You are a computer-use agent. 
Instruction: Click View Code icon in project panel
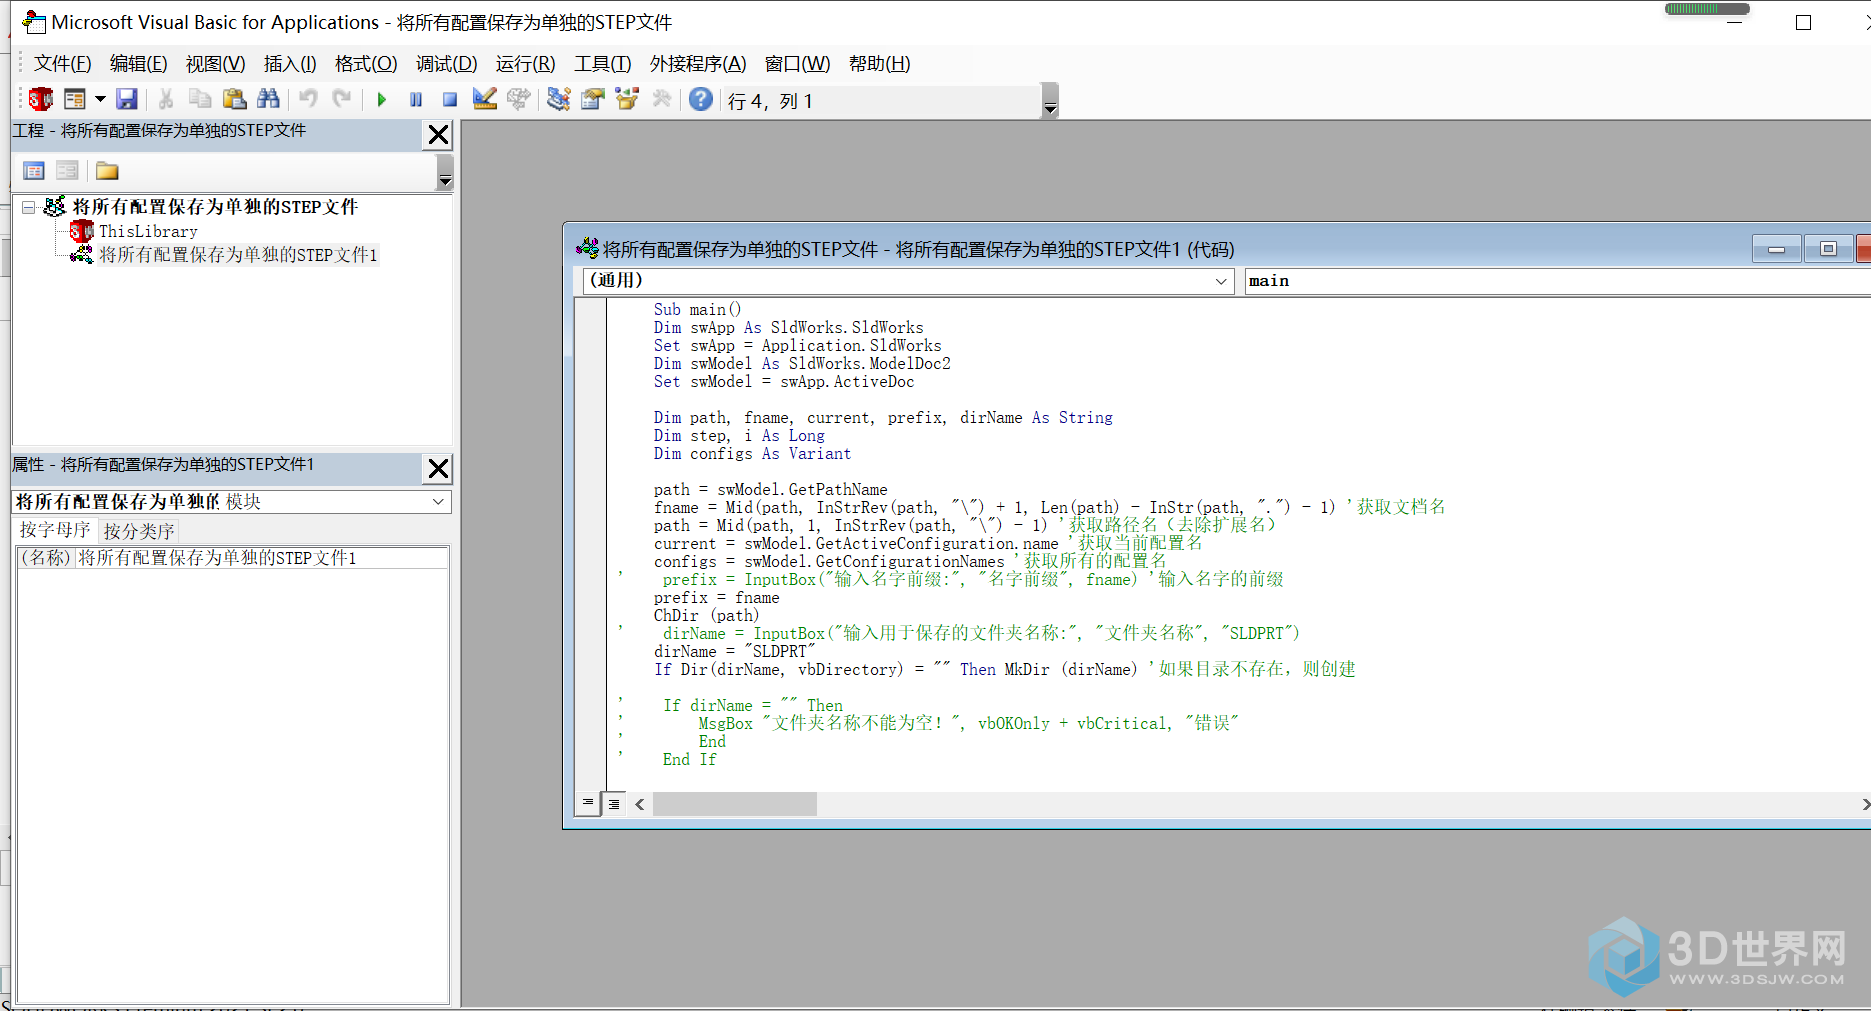pos(34,171)
